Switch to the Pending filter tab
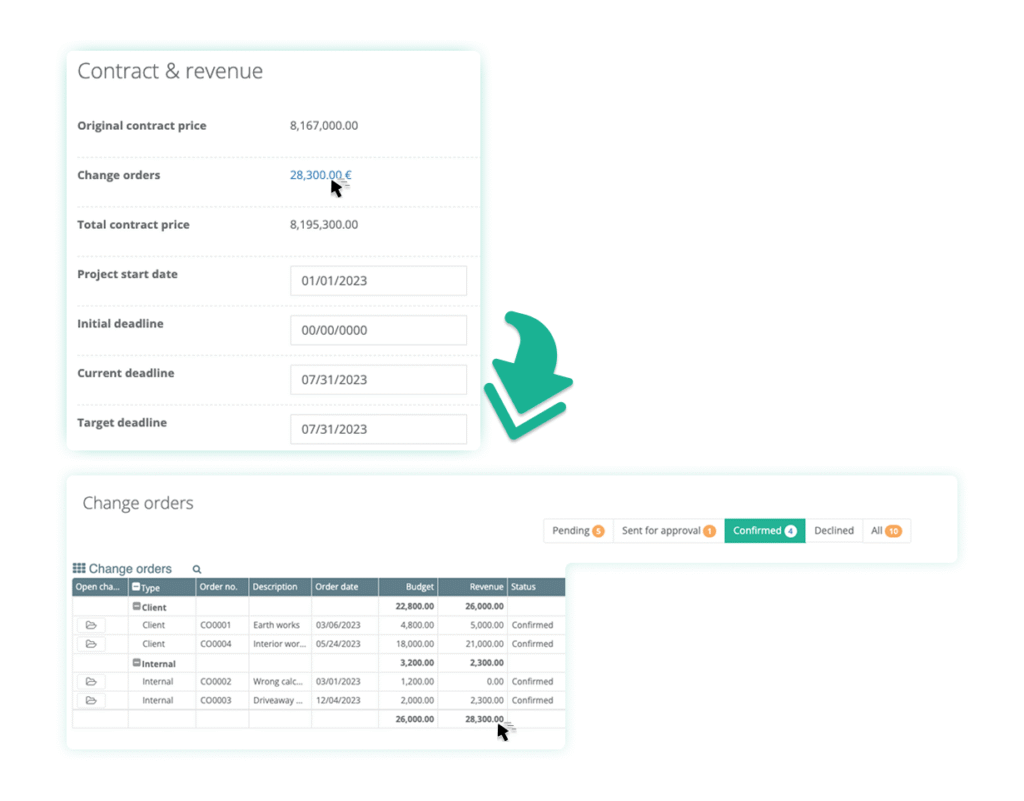This screenshot has height=801, width=1024. pos(573,530)
